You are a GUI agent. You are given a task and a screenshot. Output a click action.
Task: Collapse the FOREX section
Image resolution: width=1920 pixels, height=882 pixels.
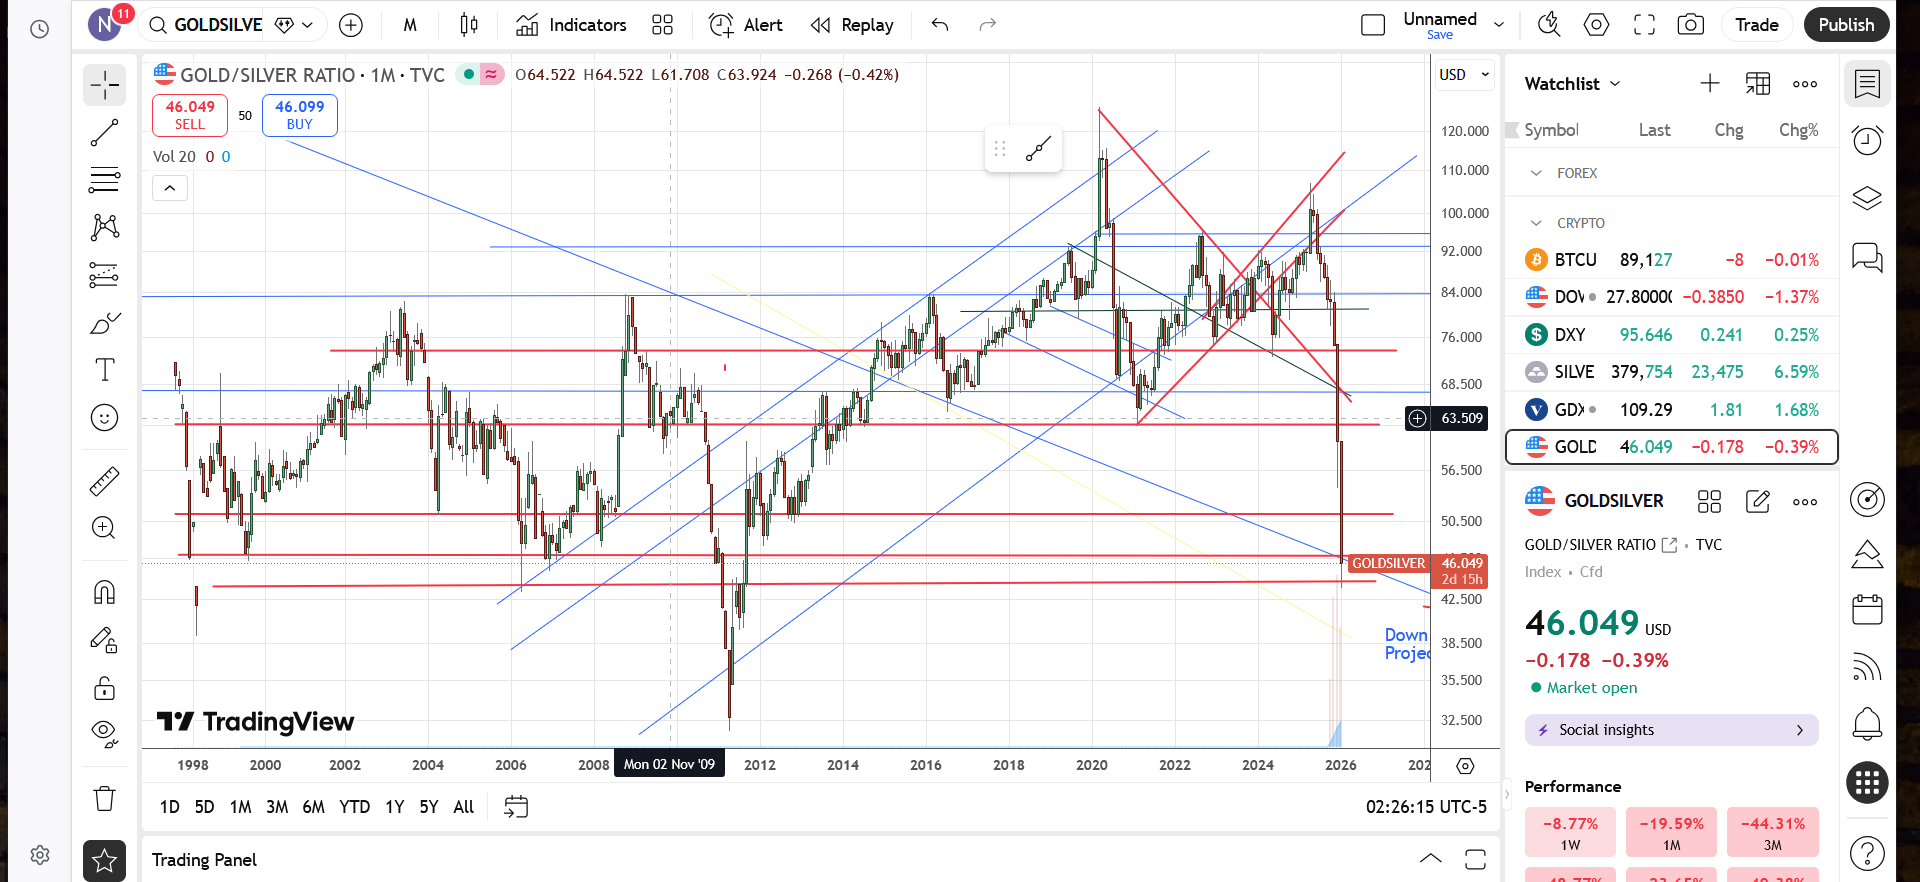point(1536,173)
